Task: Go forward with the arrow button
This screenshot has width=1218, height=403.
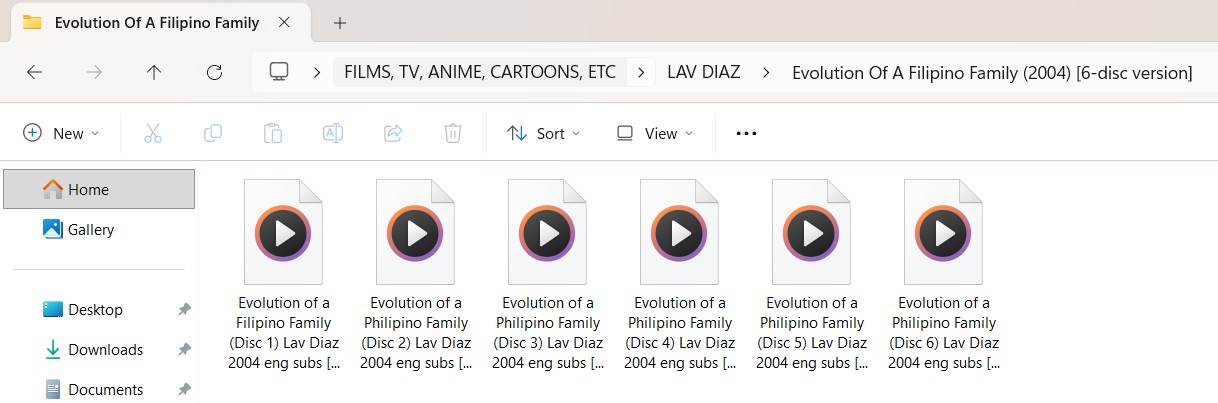Action: pyautogui.click(x=94, y=72)
